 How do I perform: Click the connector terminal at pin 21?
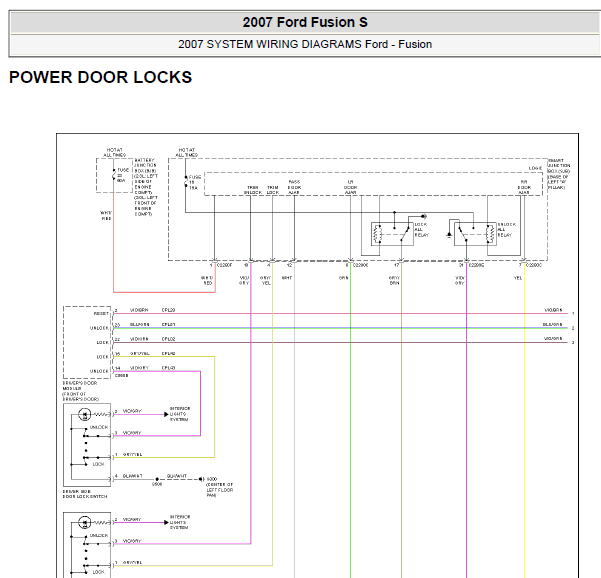pyautogui.click(x=466, y=260)
